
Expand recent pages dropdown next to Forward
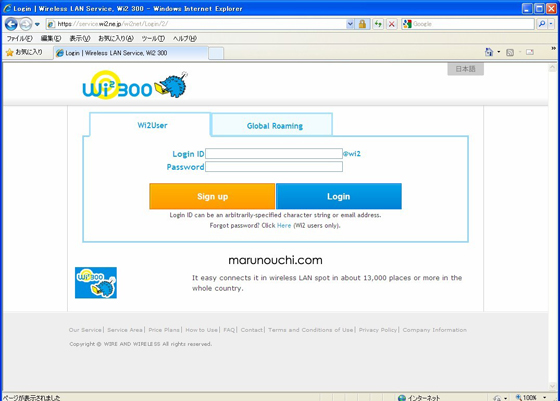click(37, 24)
